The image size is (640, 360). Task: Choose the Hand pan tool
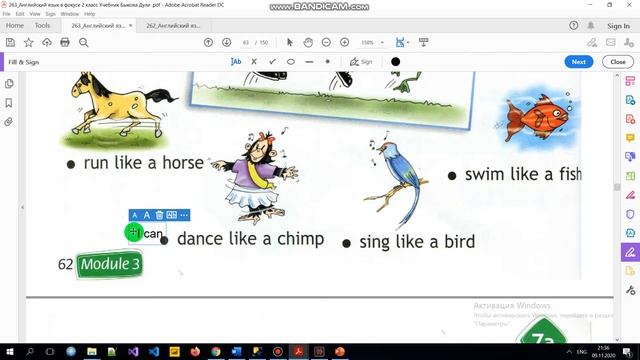coord(308,42)
